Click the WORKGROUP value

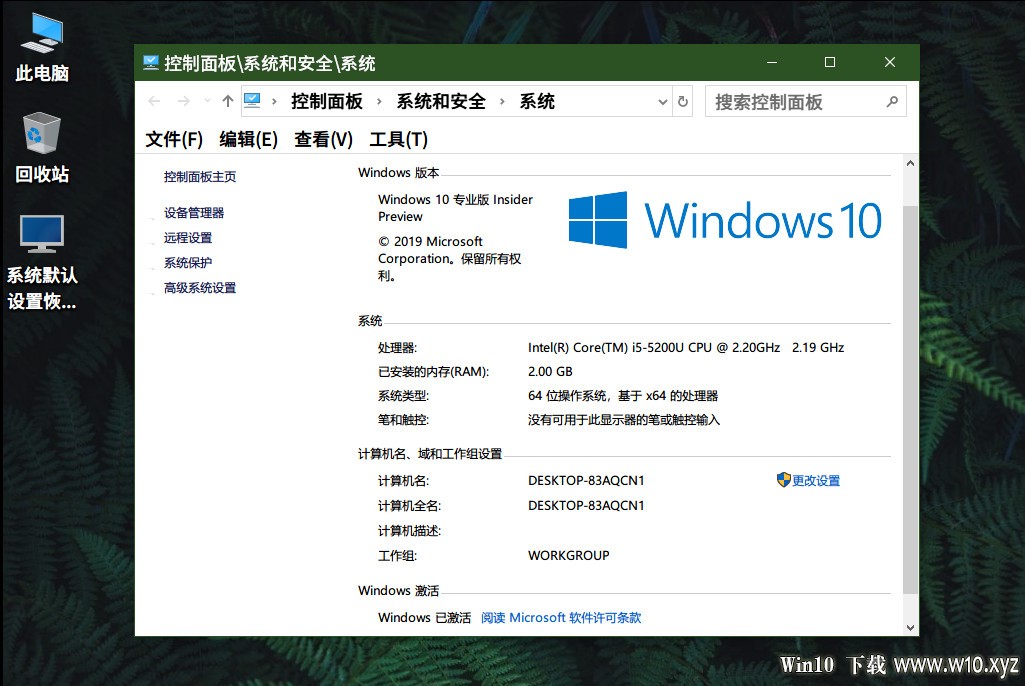[569, 555]
